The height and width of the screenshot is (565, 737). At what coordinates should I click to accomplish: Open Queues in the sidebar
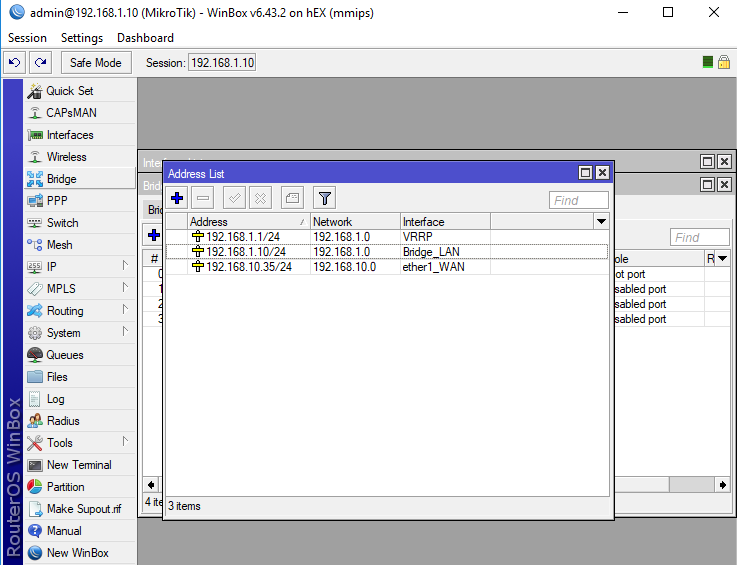click(80, 355)
